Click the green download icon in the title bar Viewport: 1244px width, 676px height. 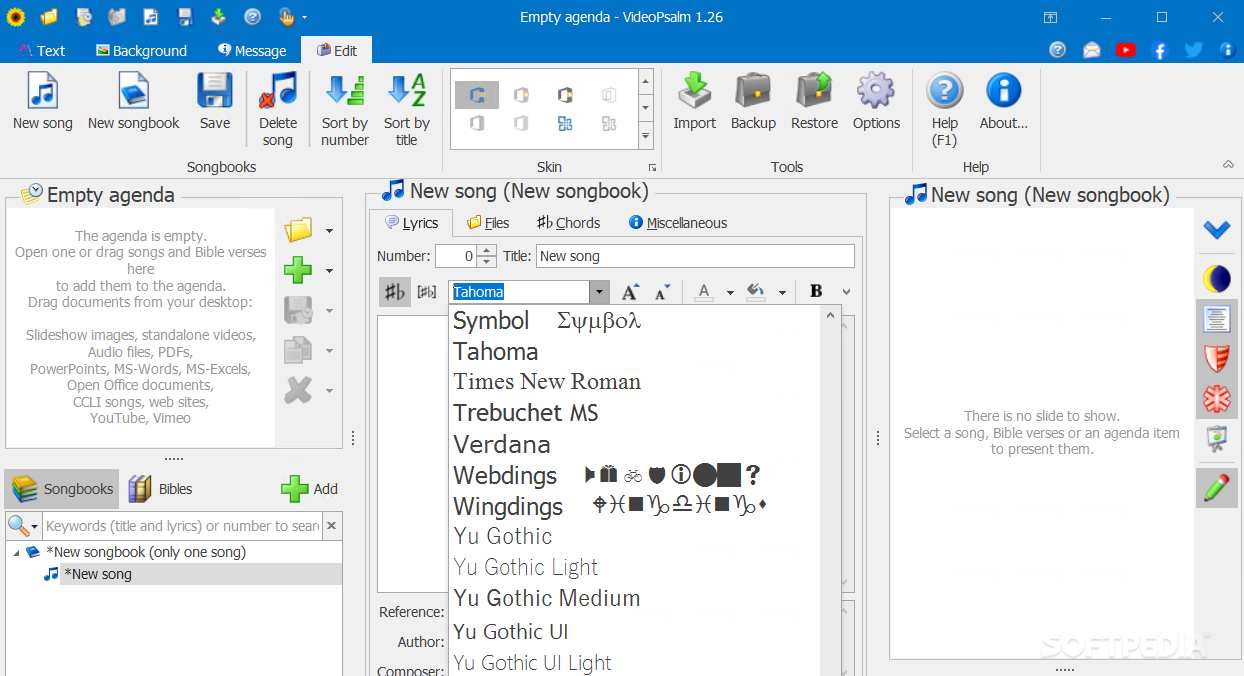218,17
